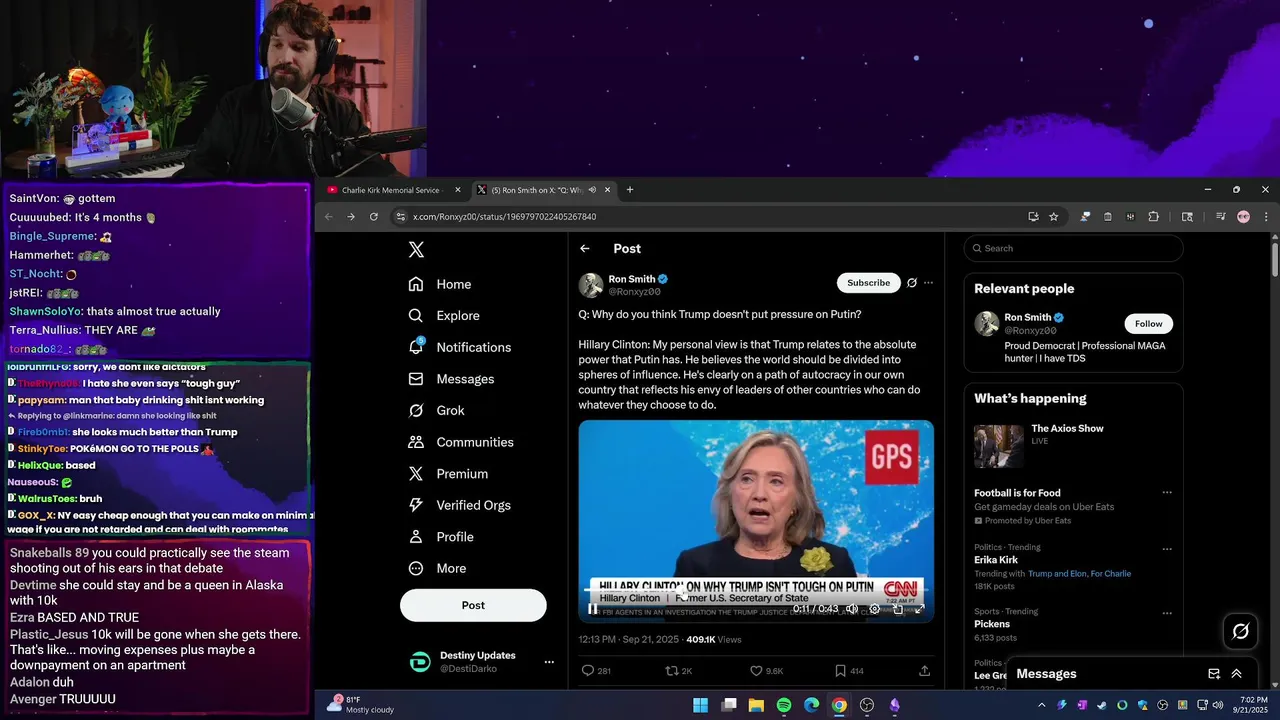Image resolution: width=1280 pixels, height=720 pixels.
Task: Click the address bar URL
Action: click(x=505, y=217)
